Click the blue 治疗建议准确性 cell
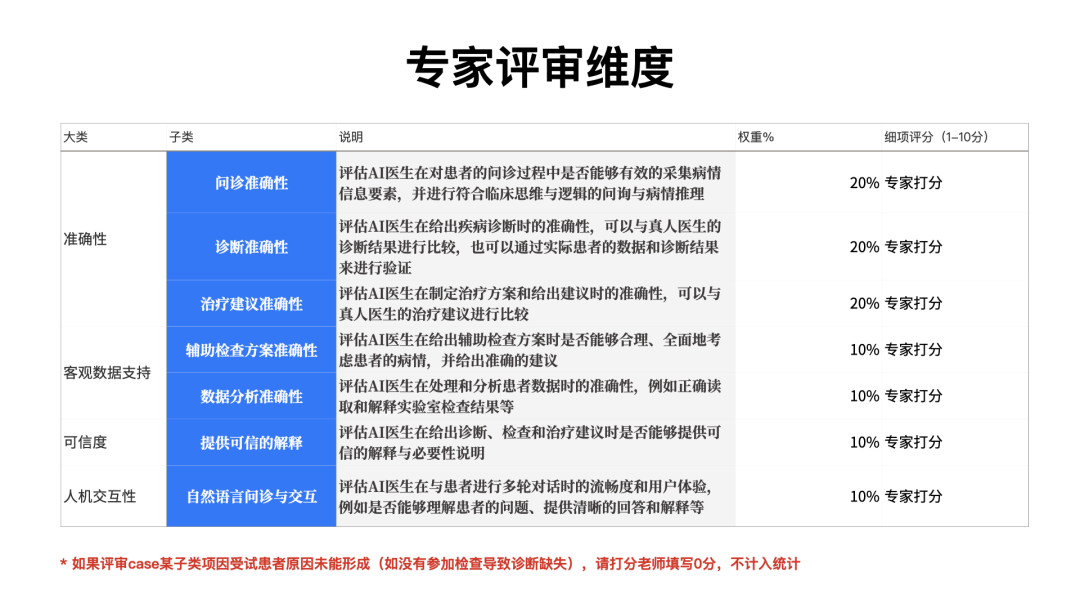The image size is (1080, 608). coord(251,304)
